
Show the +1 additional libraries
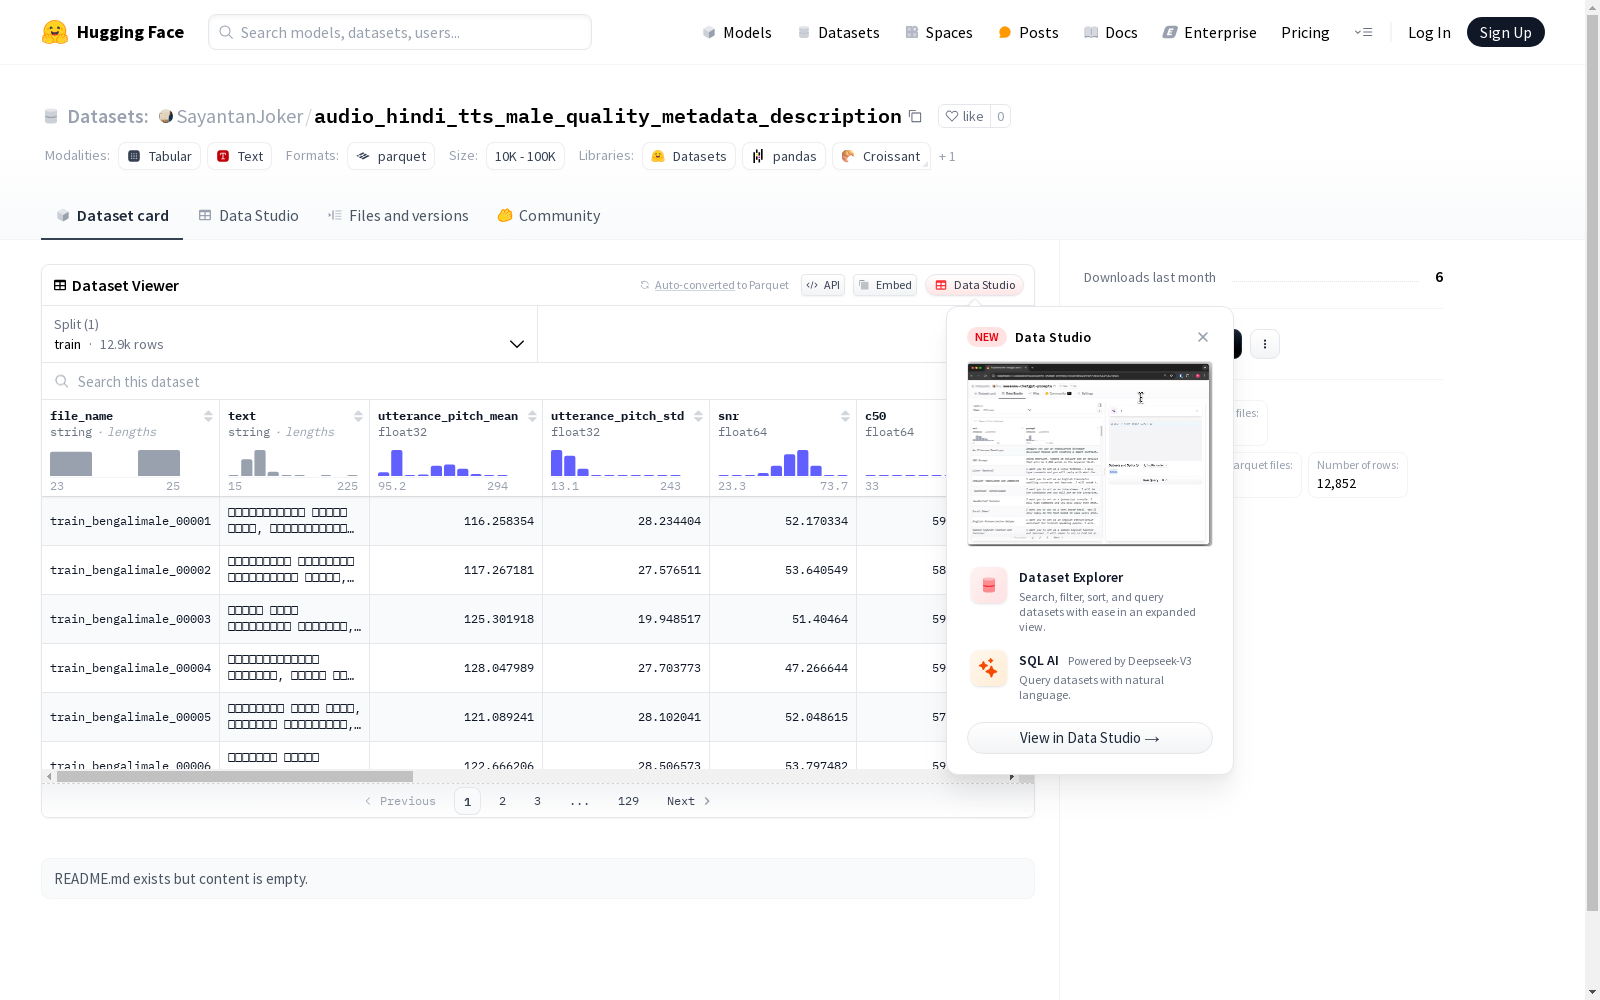point(947,157)
